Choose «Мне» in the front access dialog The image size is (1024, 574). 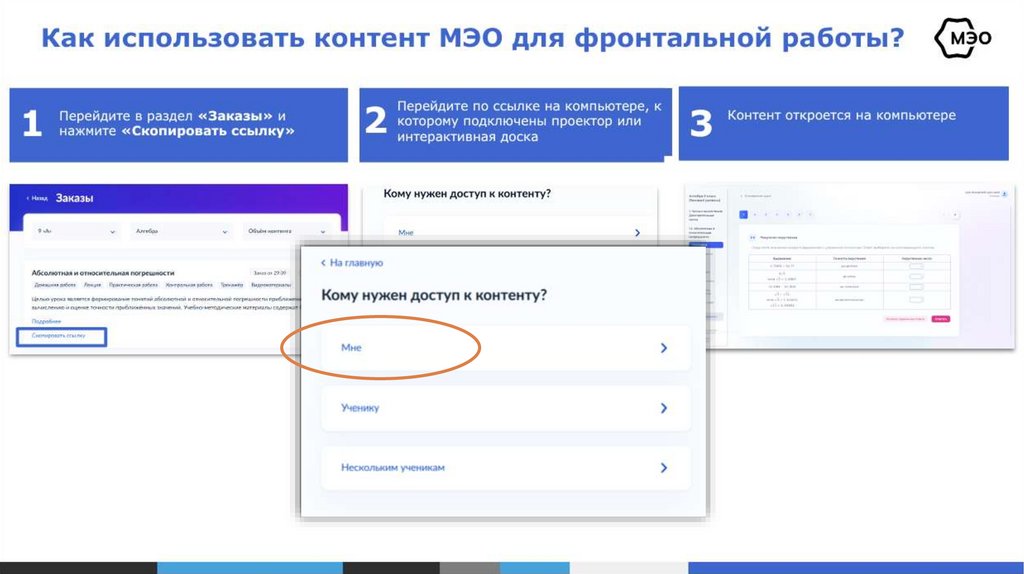(x=505, y=348)
